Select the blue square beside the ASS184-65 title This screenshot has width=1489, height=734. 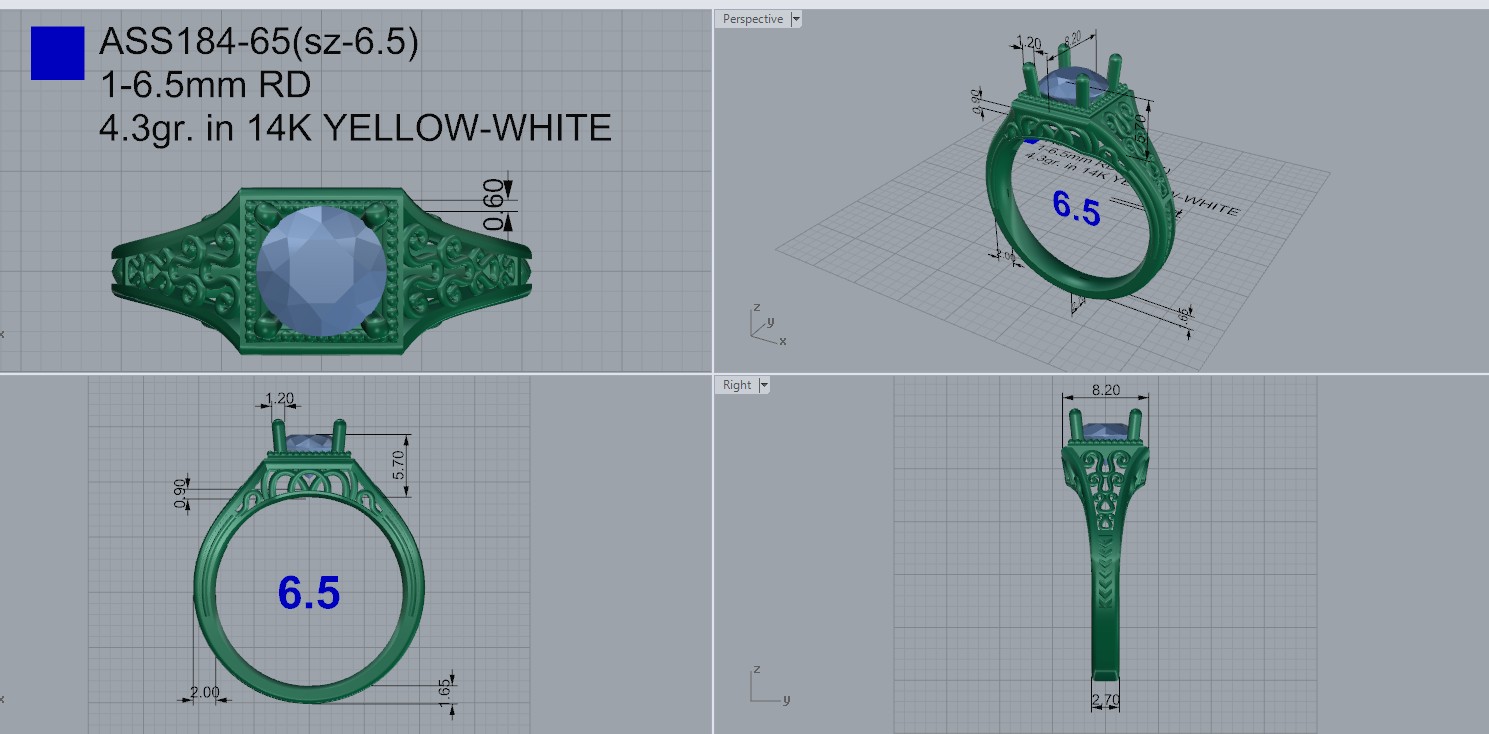(58, 53)
